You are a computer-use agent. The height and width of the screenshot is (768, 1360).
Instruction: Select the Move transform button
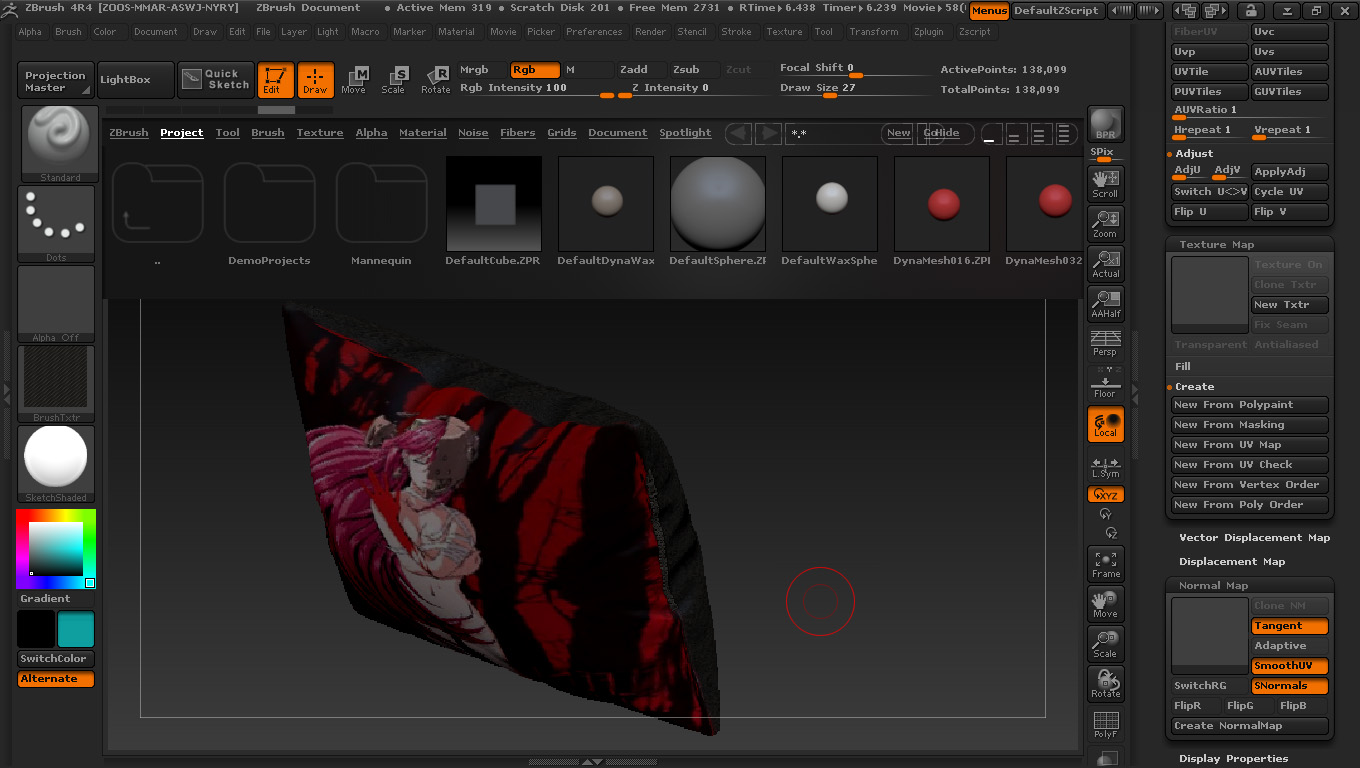(x=354, y=80)
